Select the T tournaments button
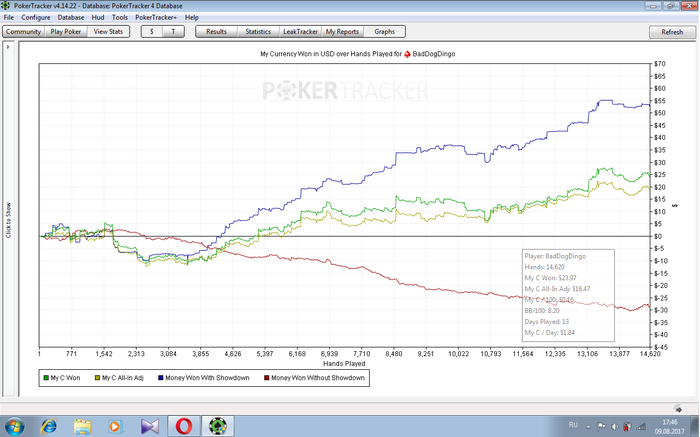Image resolution: width=700 pixels, height=437 pixels. click(x=174, y=32)
